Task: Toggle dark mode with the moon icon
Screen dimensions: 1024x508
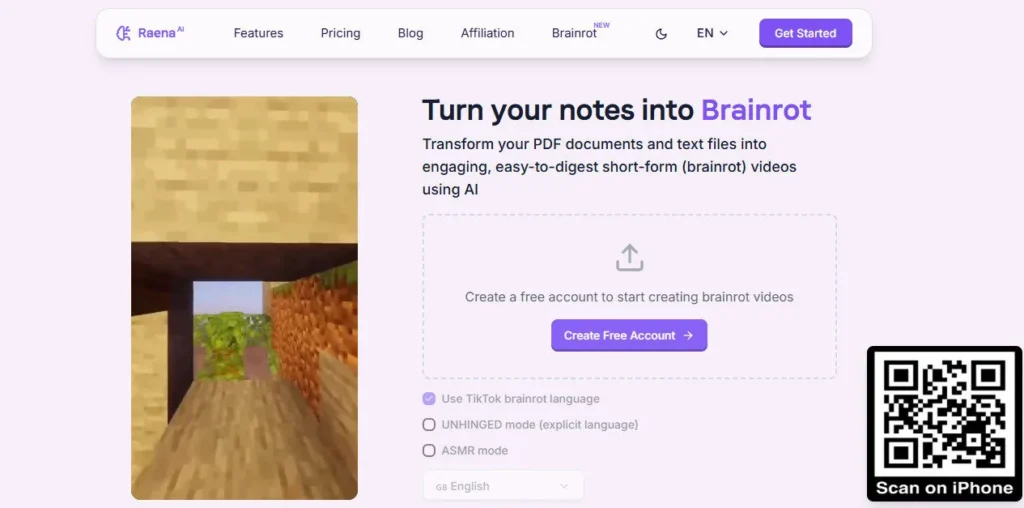Action: [661, 34]
